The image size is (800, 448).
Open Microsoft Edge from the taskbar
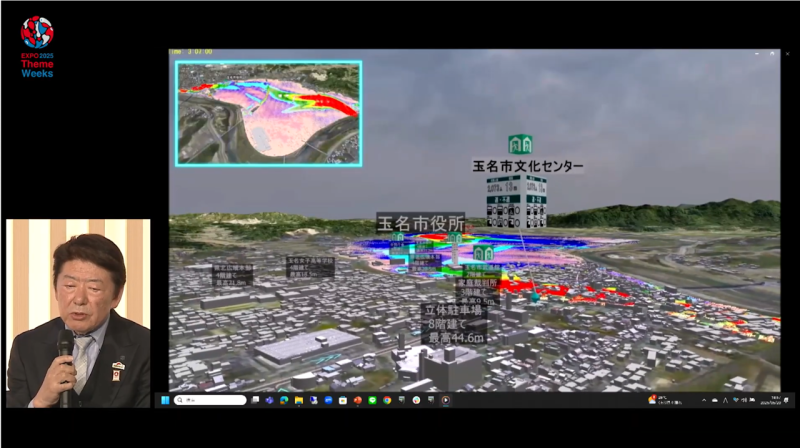284,400
